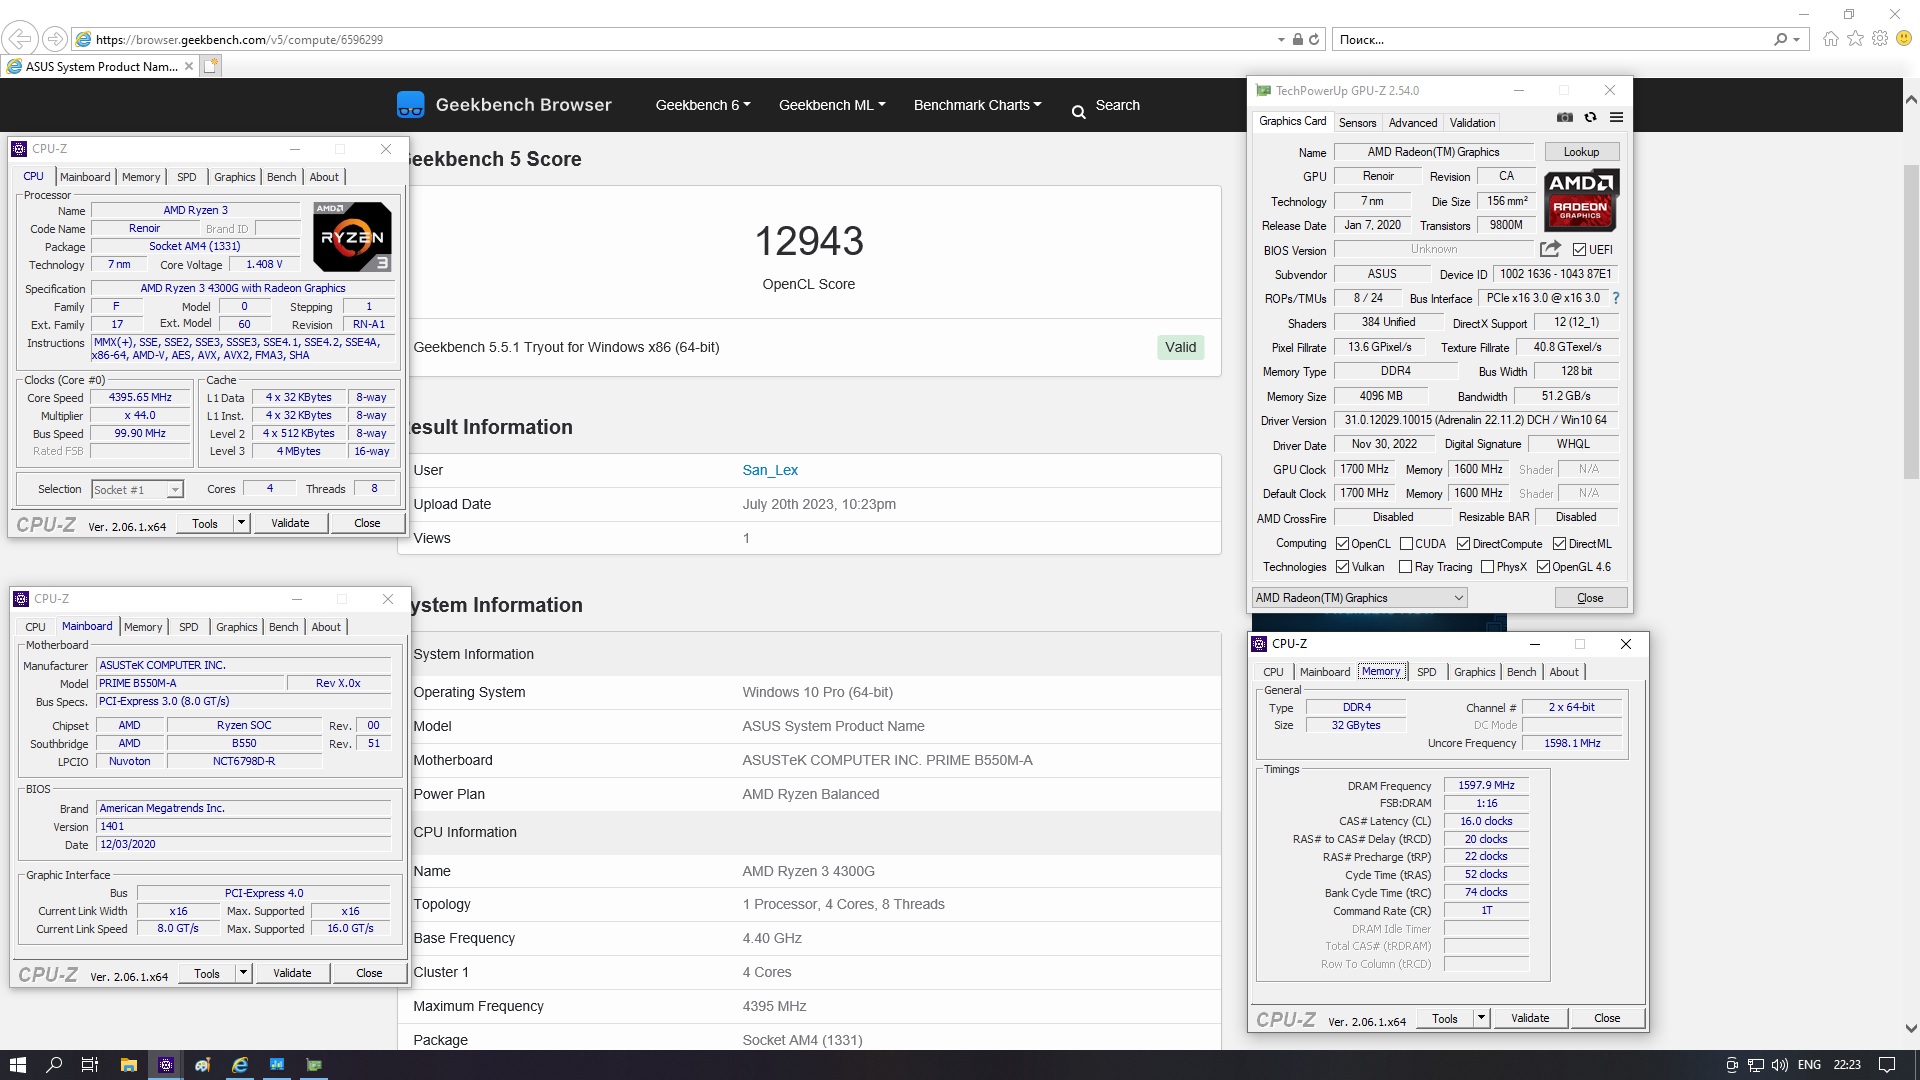The image size is (1920, 1080).
Task: Open a new browser tab
Action: click(x=210, y=66)
